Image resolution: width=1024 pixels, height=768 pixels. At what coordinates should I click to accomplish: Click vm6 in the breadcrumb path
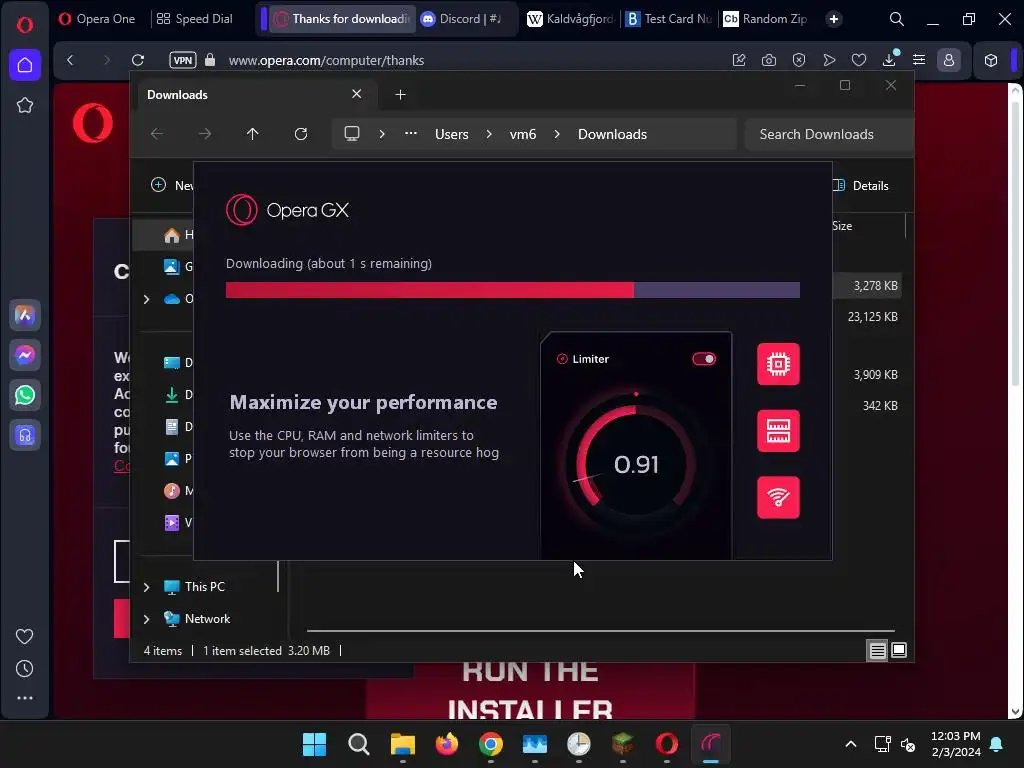(522, 135)
